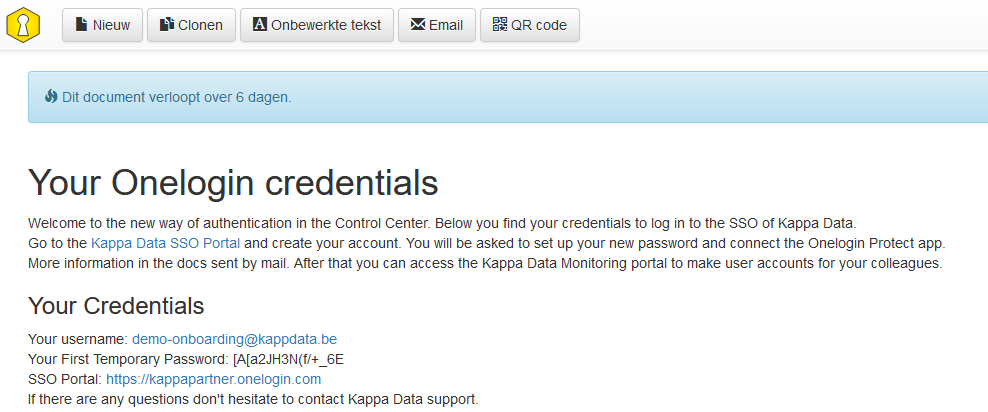Click the "Your Onelogin credentials" heading
Image resolution: width=988 pixels, height=412 pixels.
click(x=233, y=183)
